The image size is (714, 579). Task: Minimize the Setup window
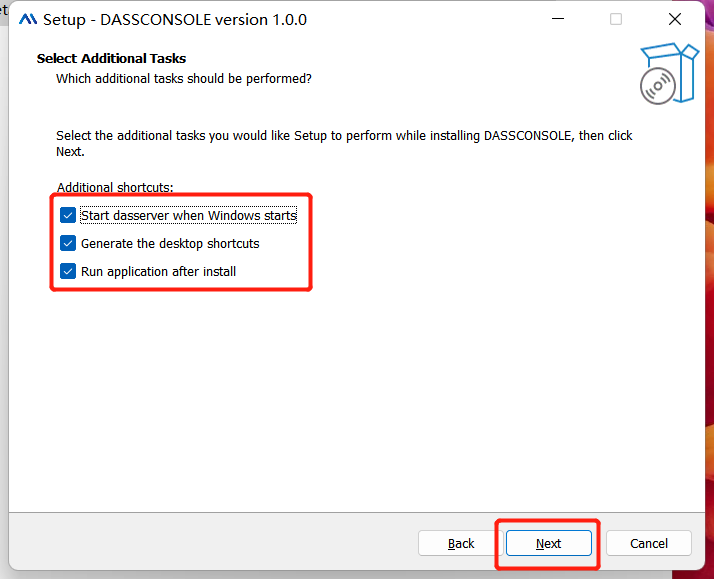pyautogui.click(x=558, y=19)
